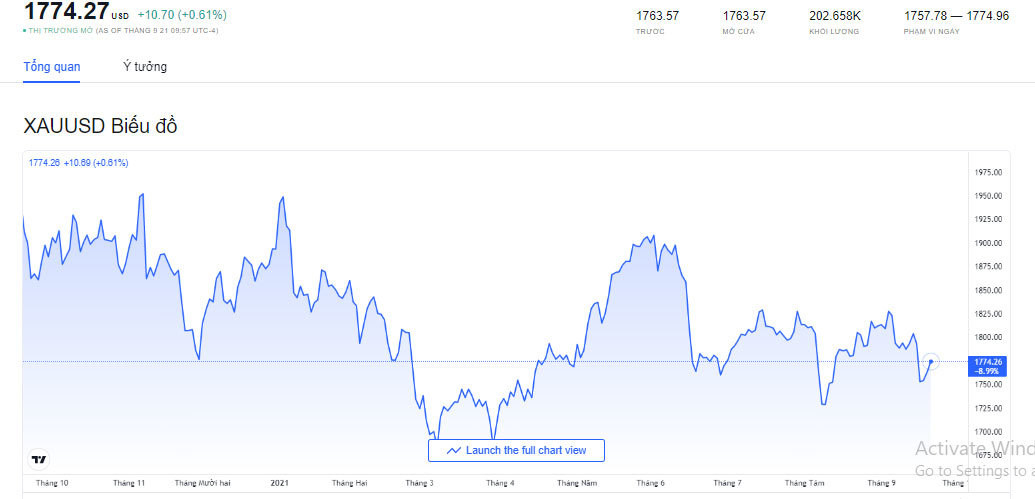The width and height of the screenshot is (1035, 499).
Task: Click the current price dot on the chart line
Action: coord(931,361)
